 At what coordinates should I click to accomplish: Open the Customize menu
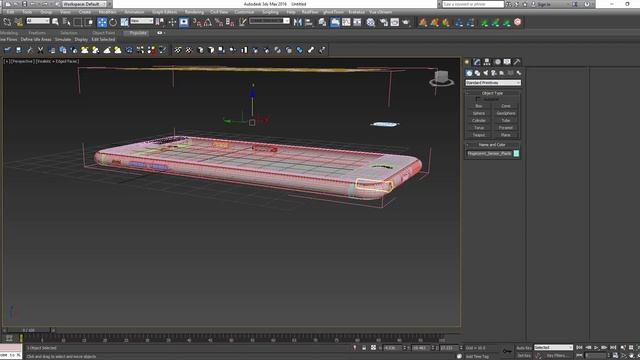pos(244,12)
